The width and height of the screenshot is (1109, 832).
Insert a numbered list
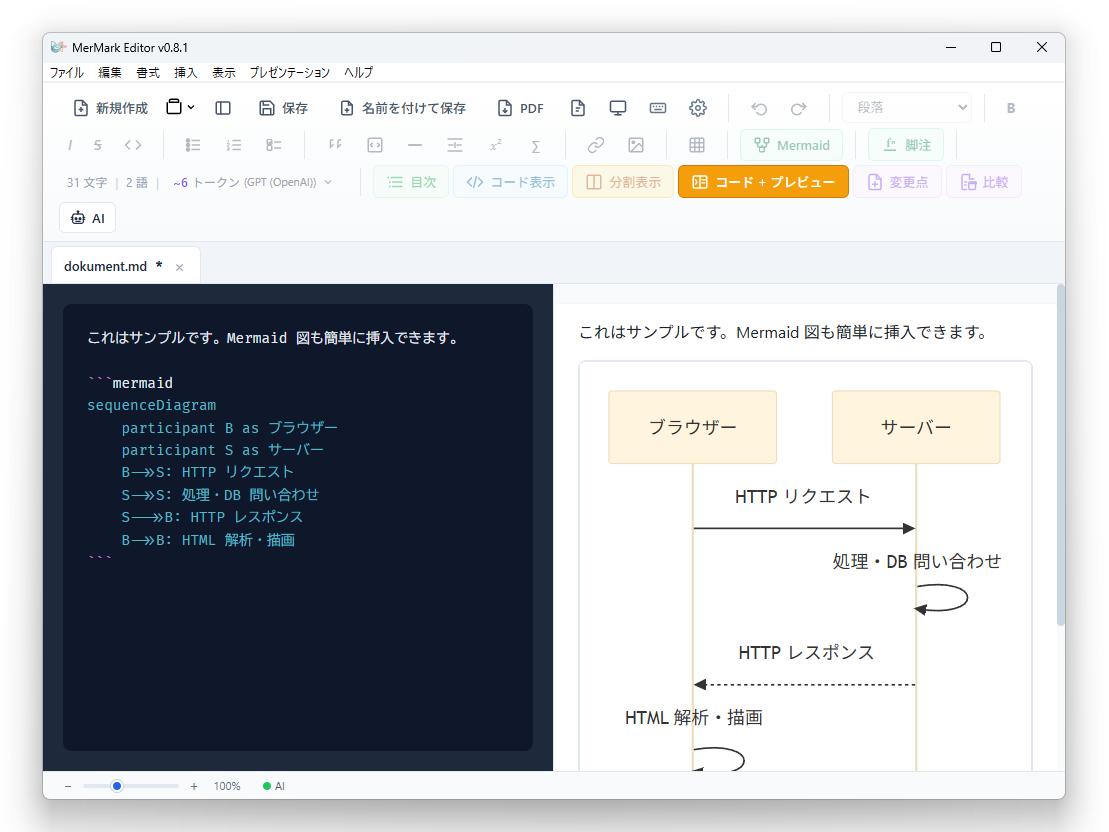233,145
